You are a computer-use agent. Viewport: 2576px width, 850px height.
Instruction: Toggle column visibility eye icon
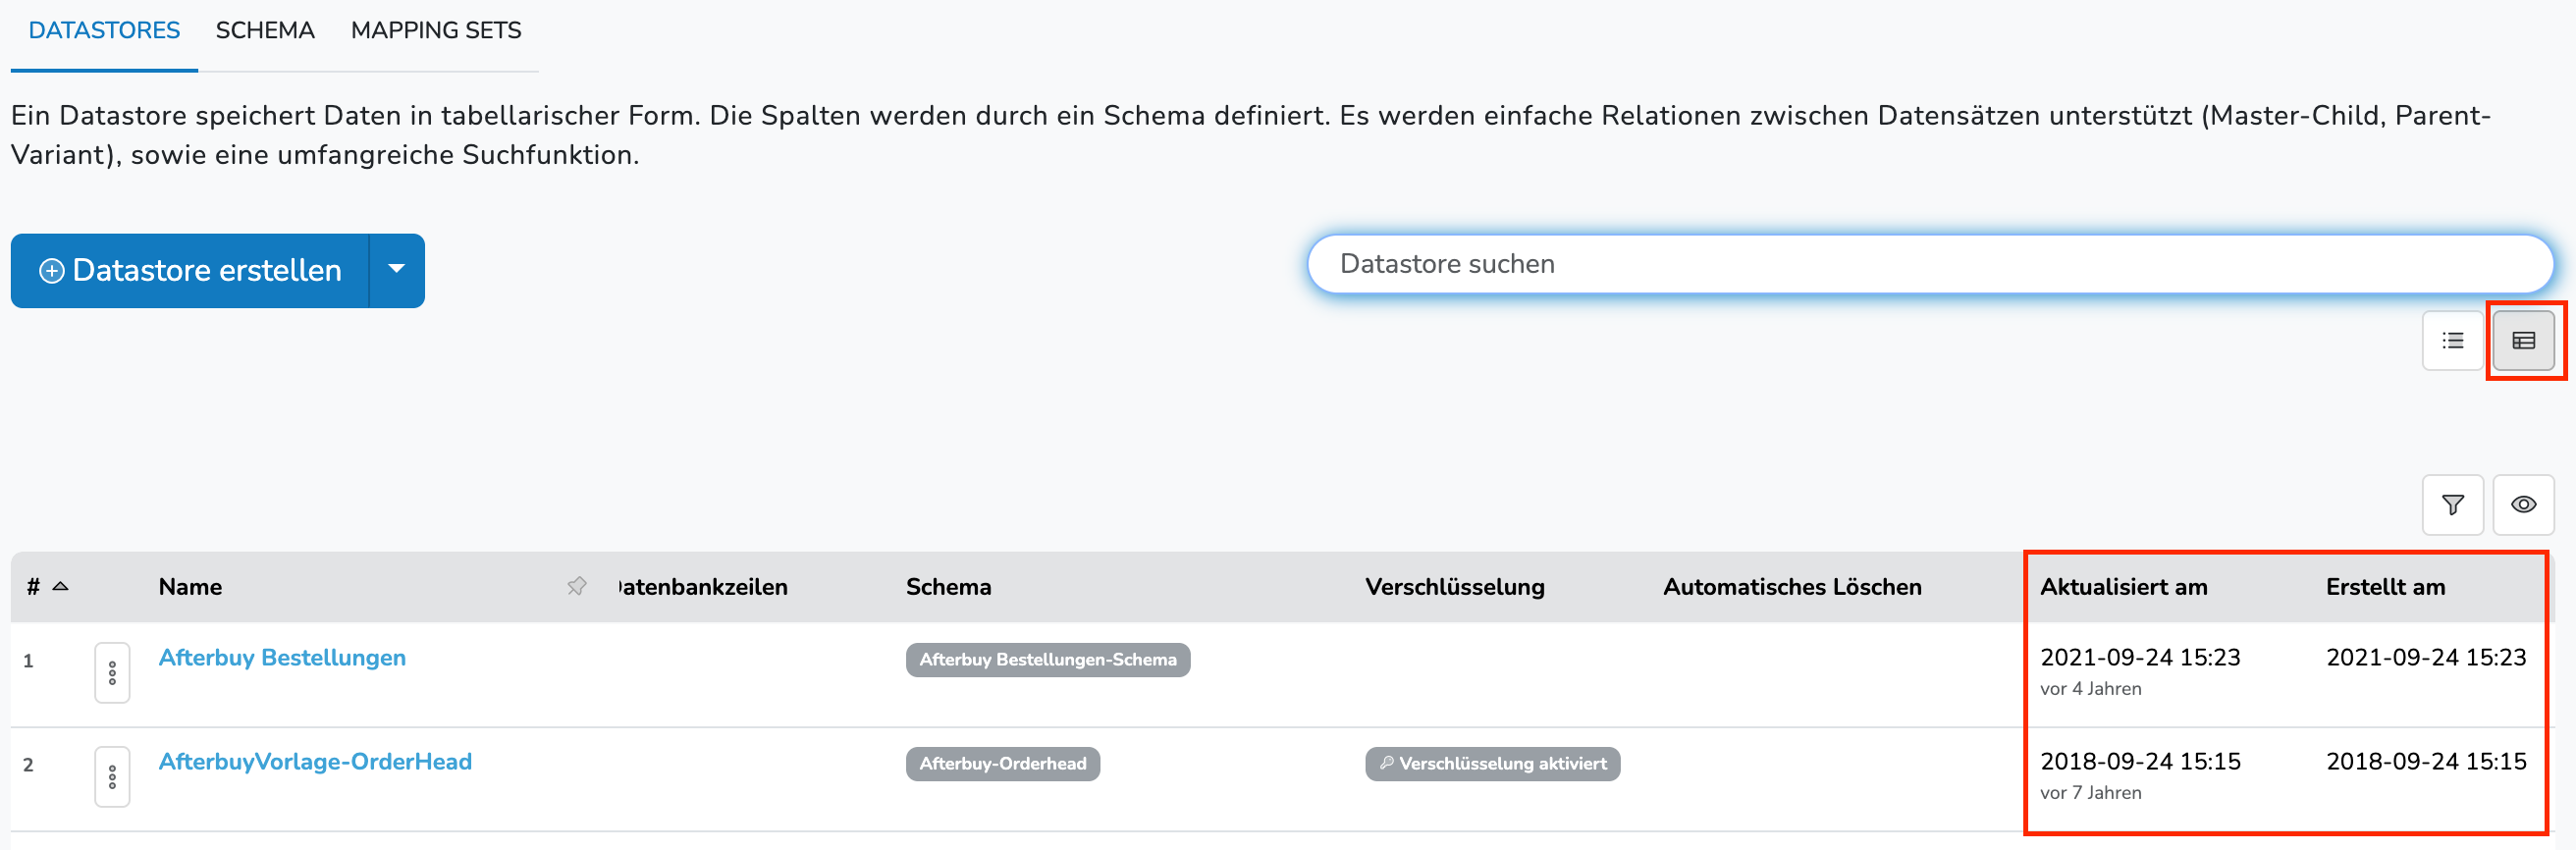point(2523,505)
